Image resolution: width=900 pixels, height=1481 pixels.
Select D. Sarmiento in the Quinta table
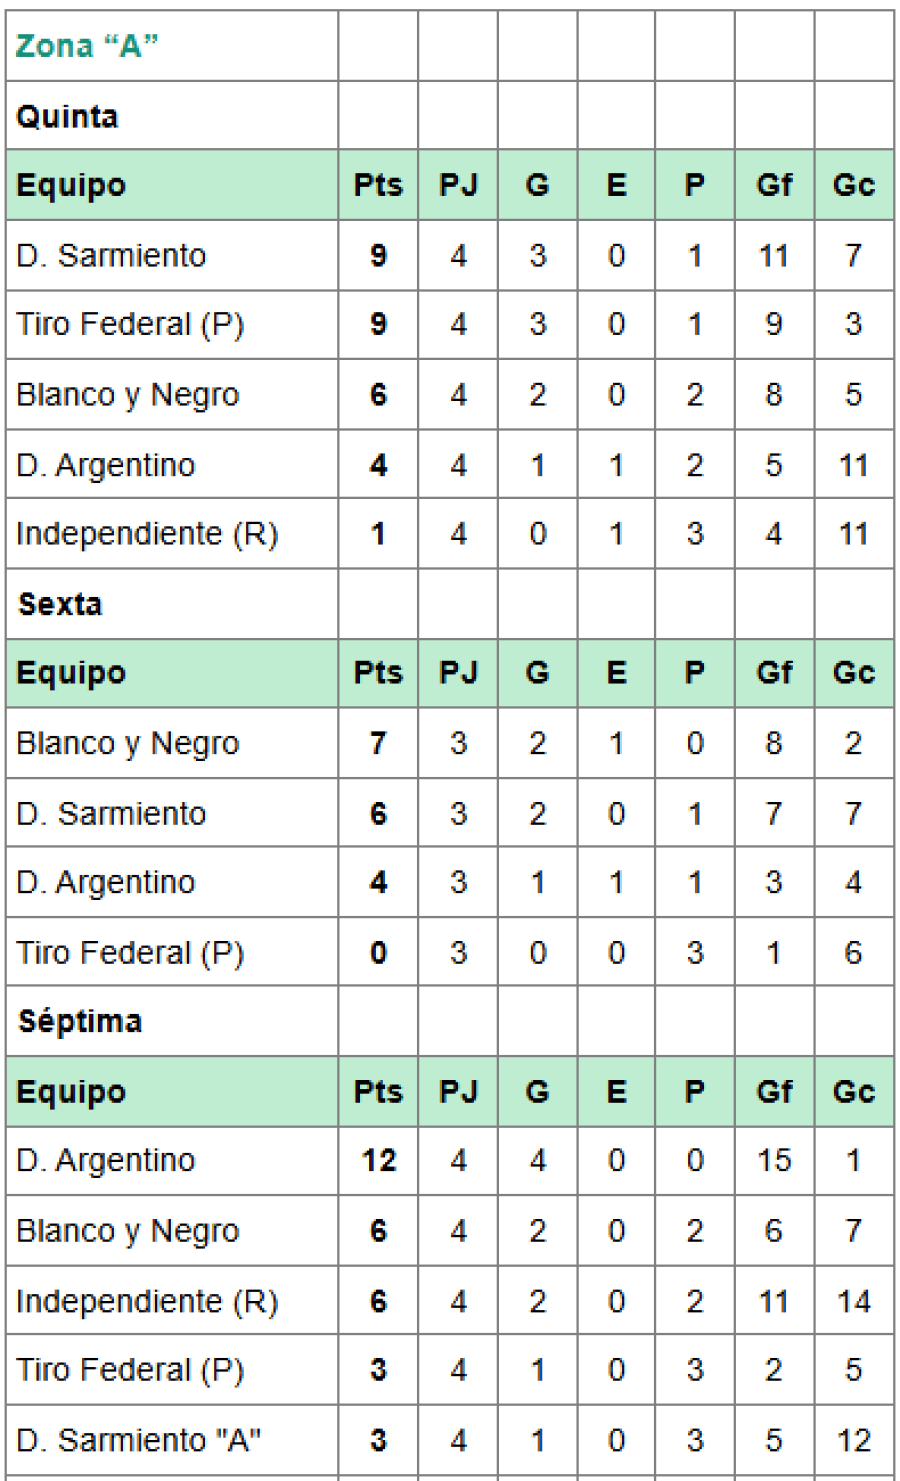[x=111, y=255]
